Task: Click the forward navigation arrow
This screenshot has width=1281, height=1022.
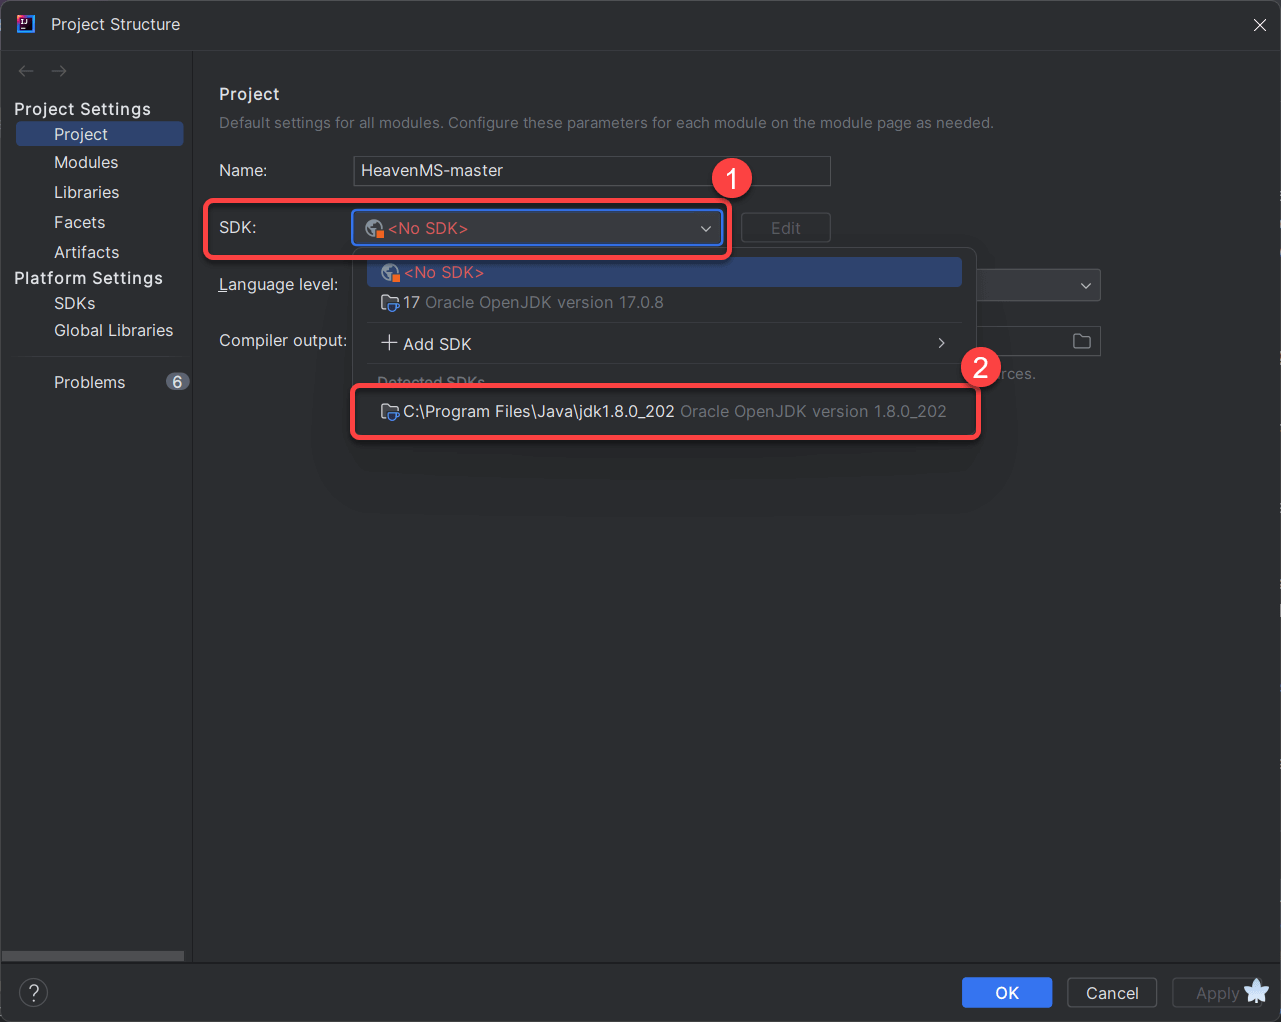Action: coord(59,71)
